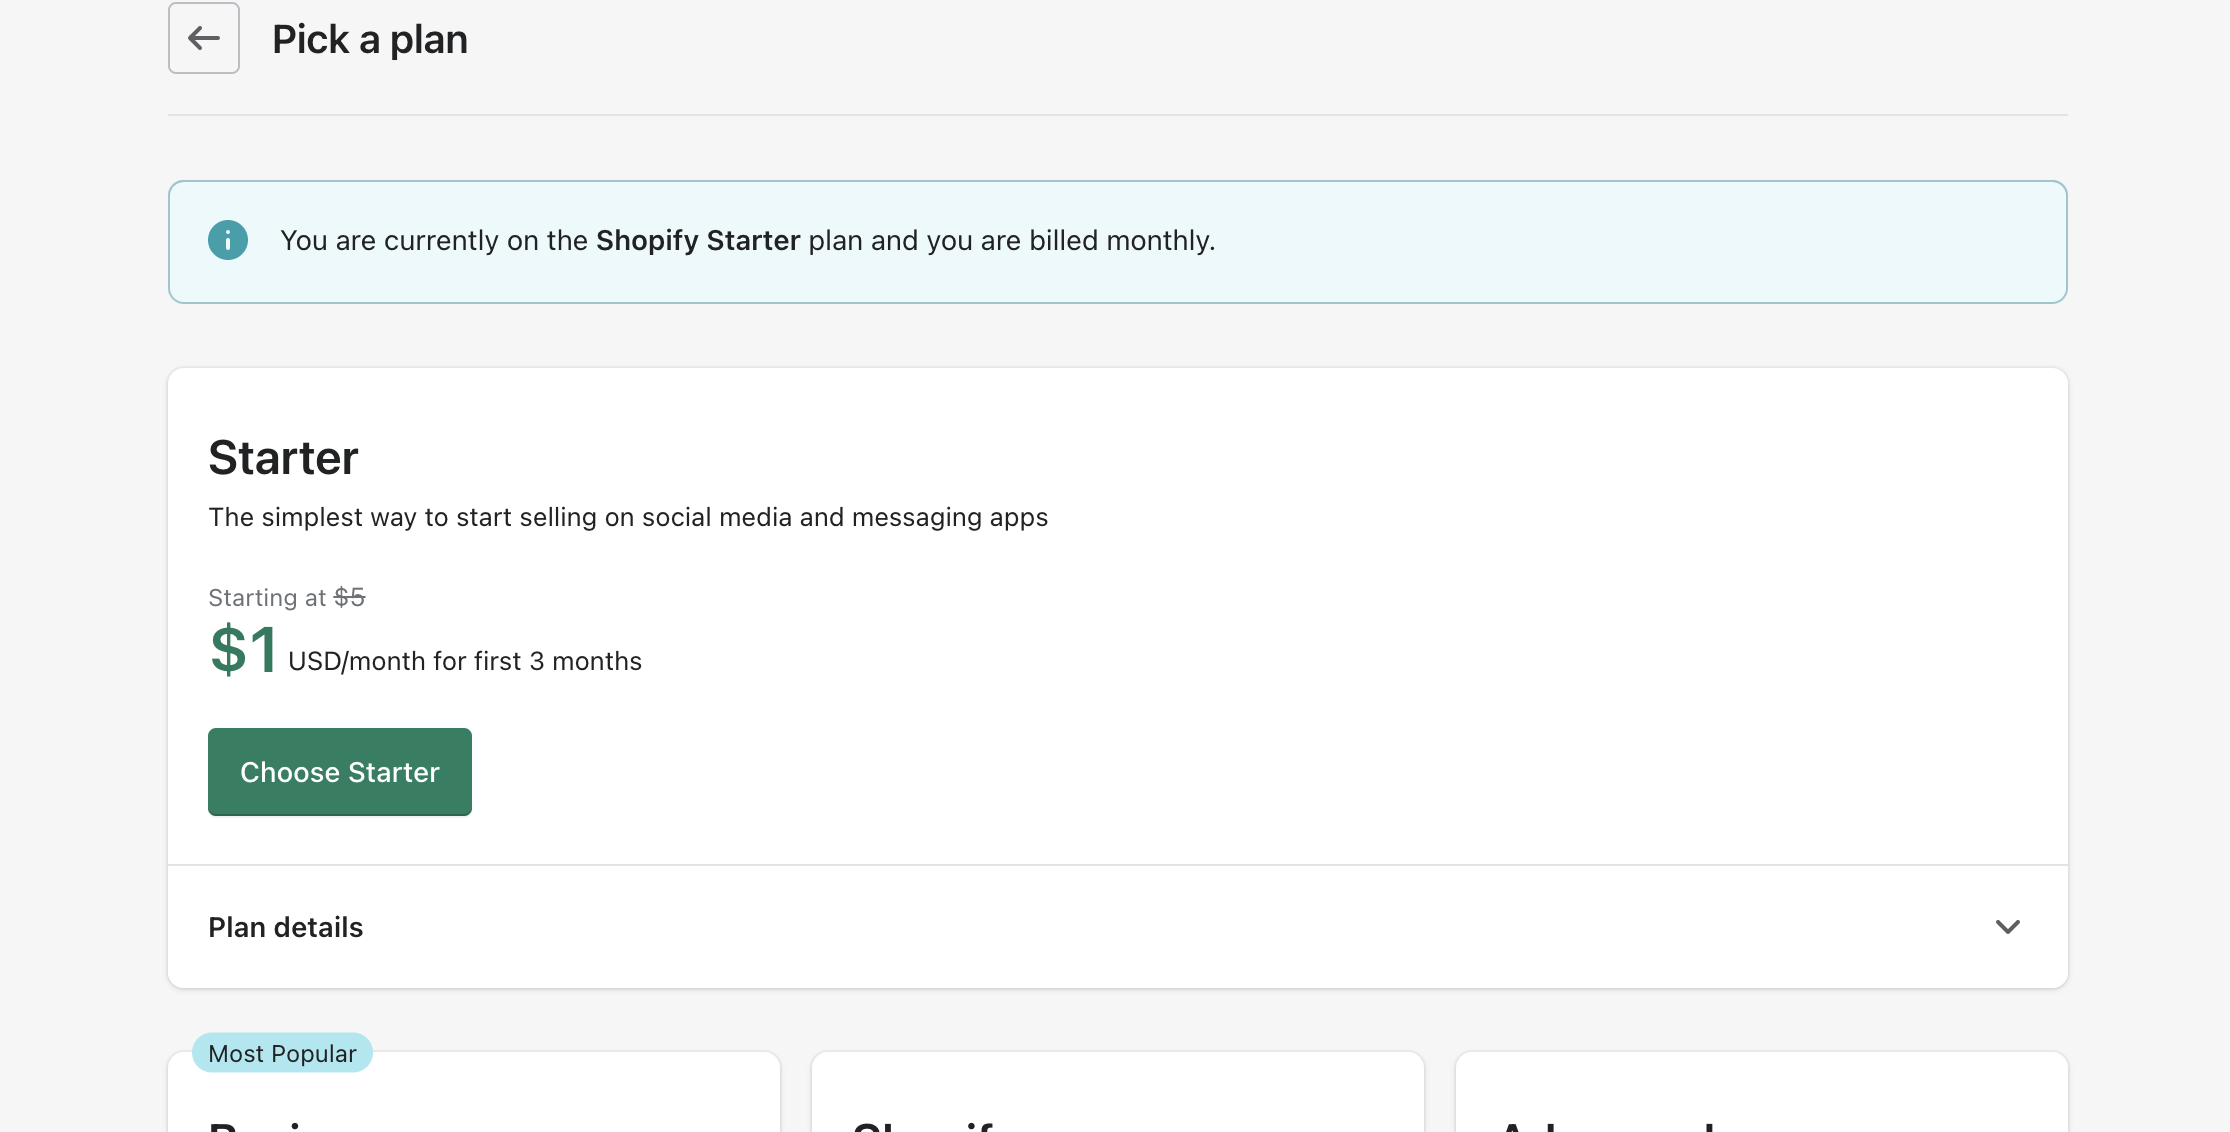Click the back arrow button
This screenshot has height=1132, width=2230.
(x=204, y=39)
